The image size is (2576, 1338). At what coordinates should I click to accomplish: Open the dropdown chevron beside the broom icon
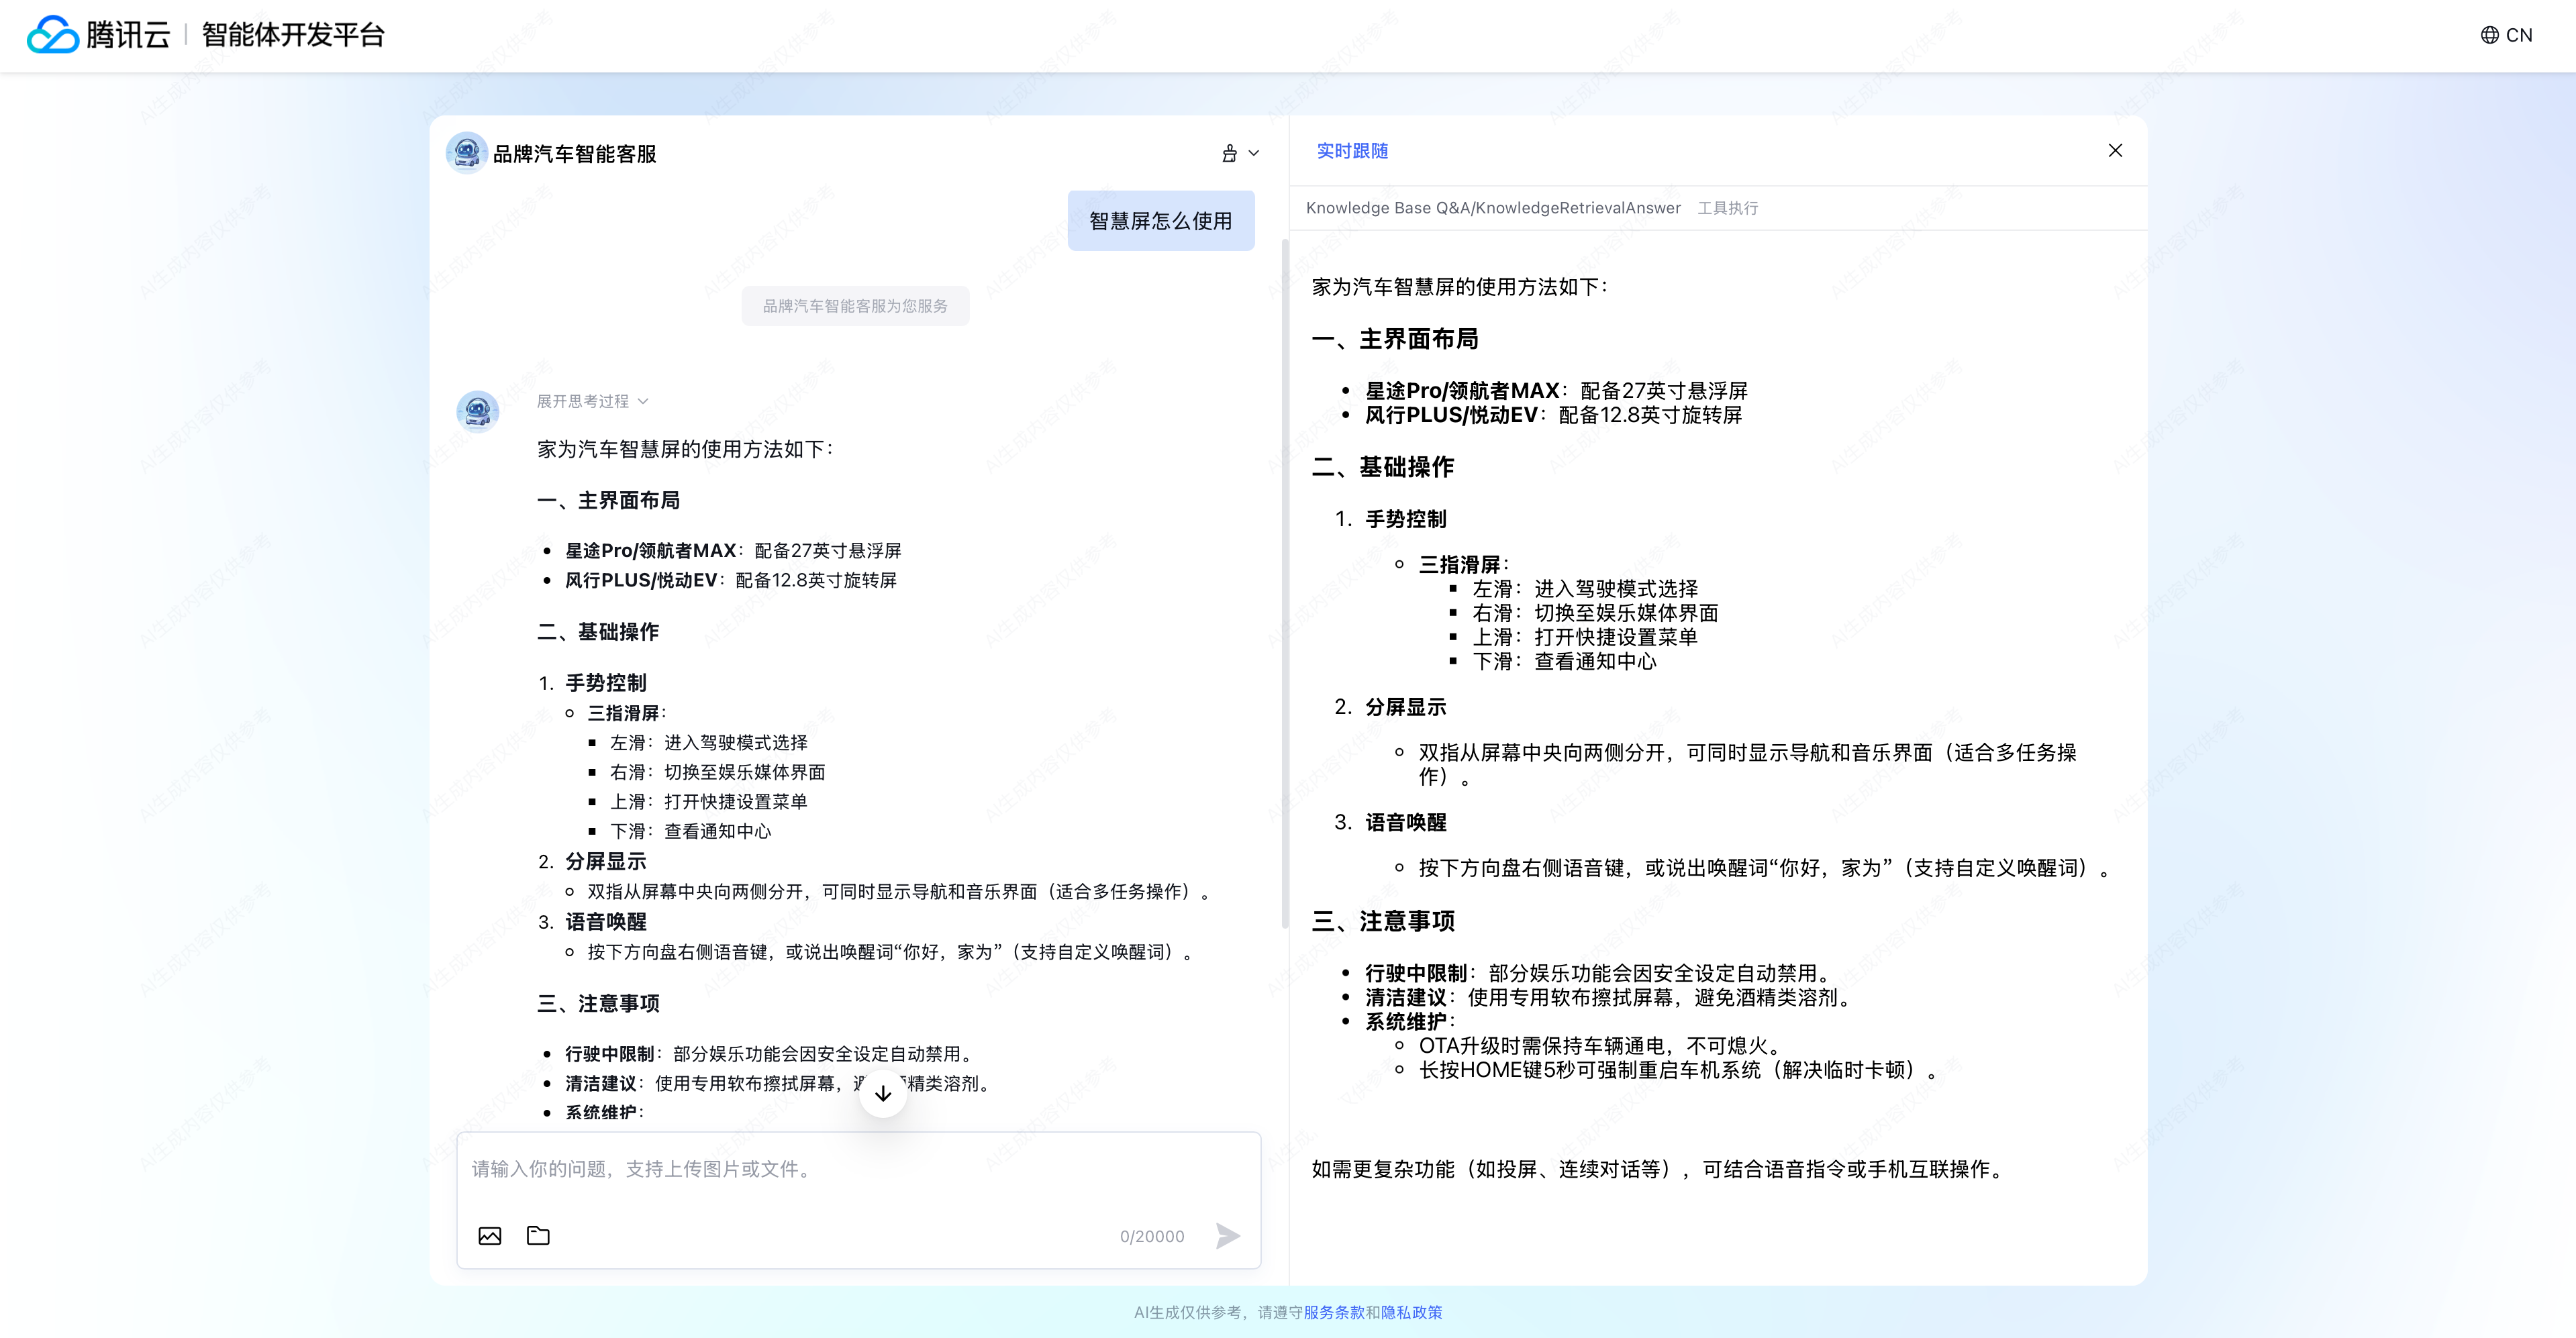(x=1254, y=153)
